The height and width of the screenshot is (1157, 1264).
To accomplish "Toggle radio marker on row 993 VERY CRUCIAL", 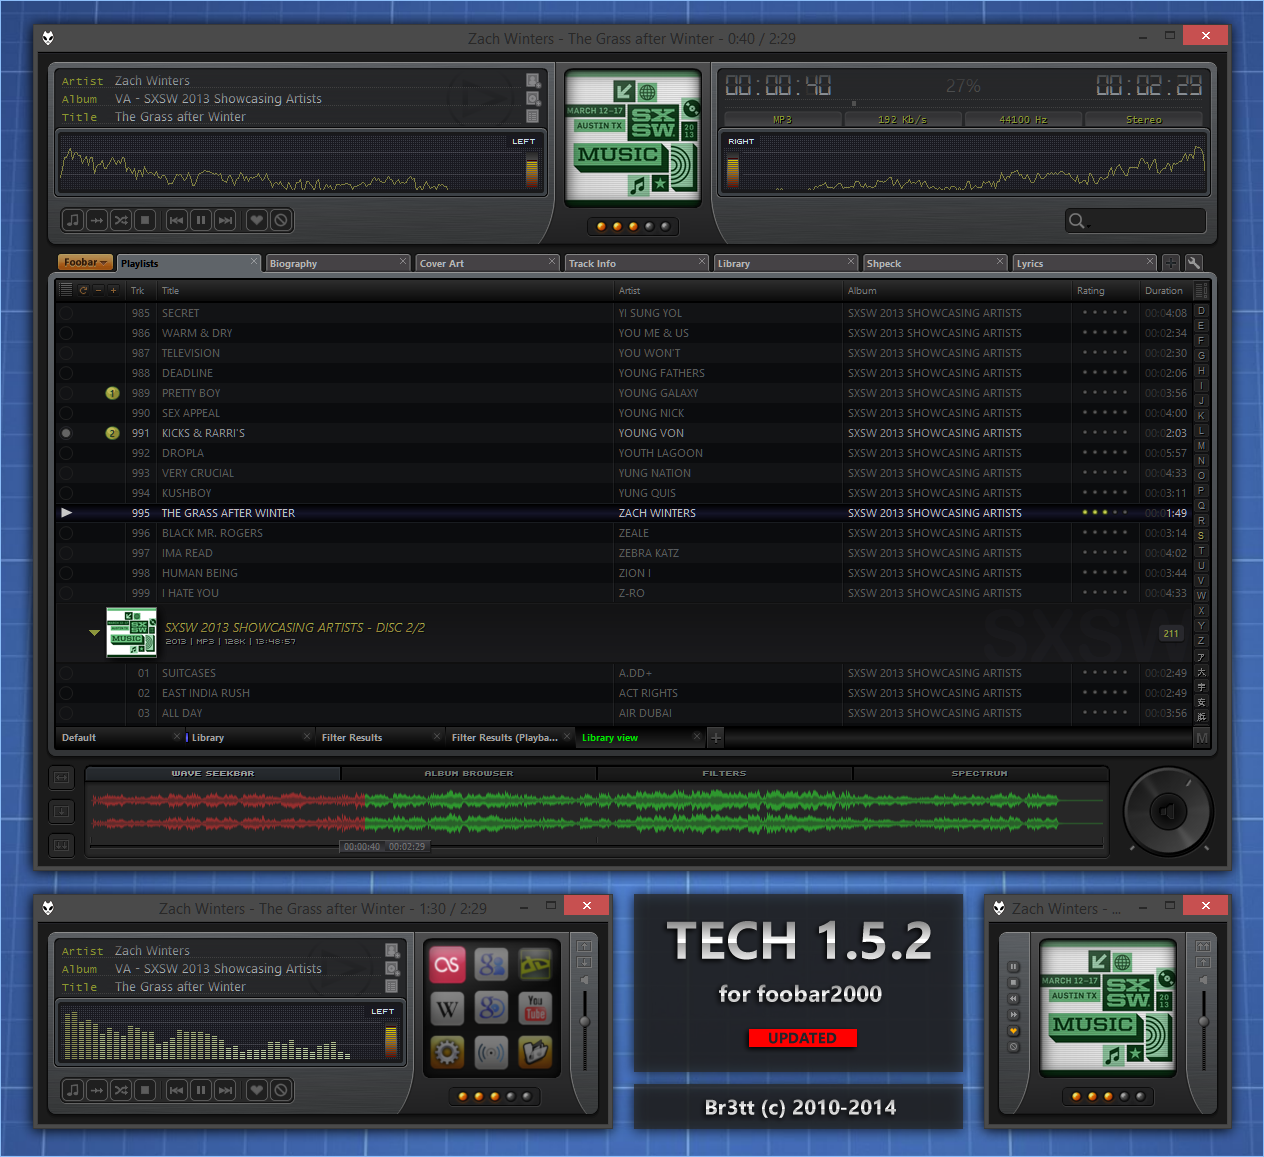I will pos(66,473).
